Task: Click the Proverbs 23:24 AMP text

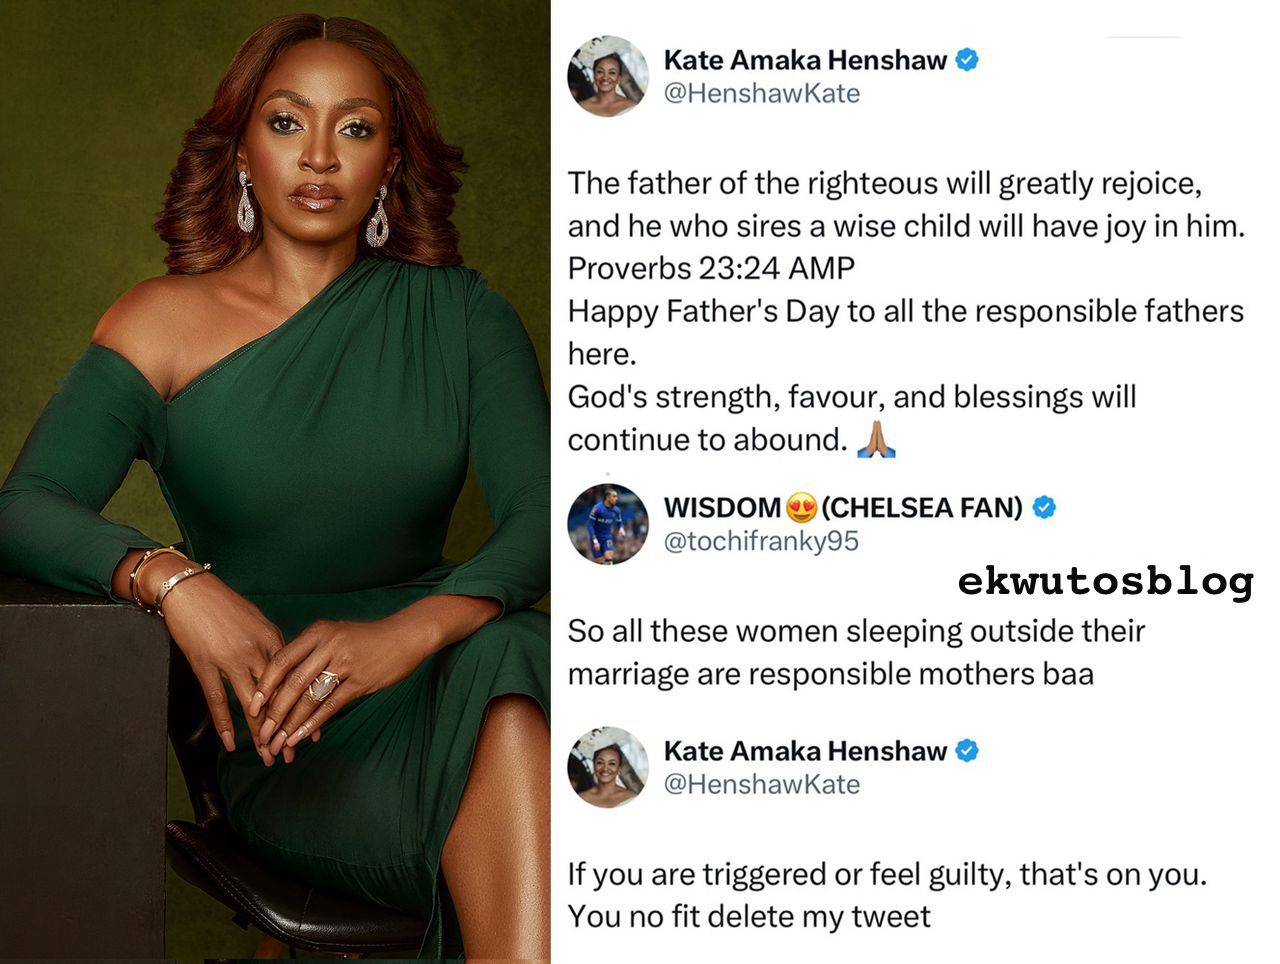Action: click(711, 268)
